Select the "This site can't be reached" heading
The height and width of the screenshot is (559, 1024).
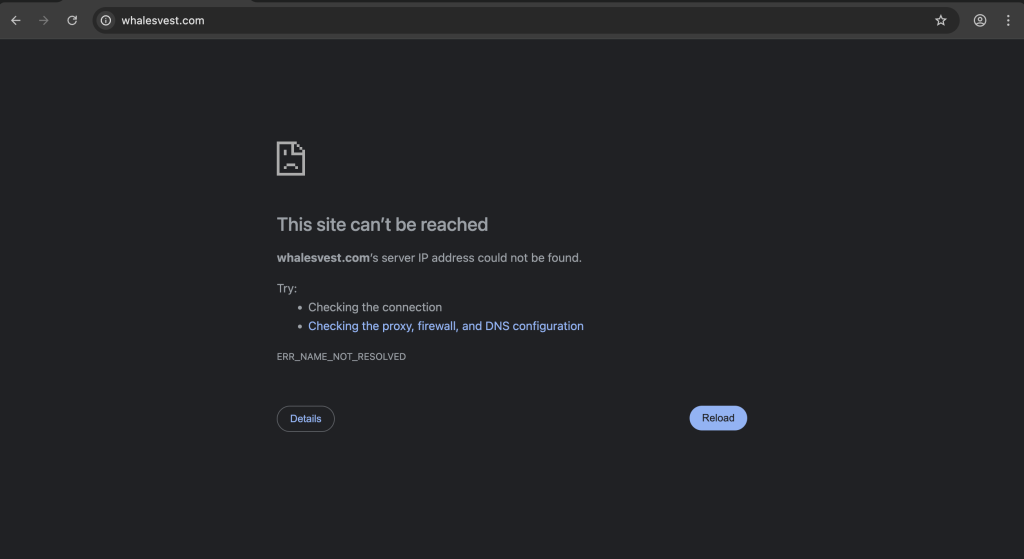pyautogui.click(x=382, y=224)
